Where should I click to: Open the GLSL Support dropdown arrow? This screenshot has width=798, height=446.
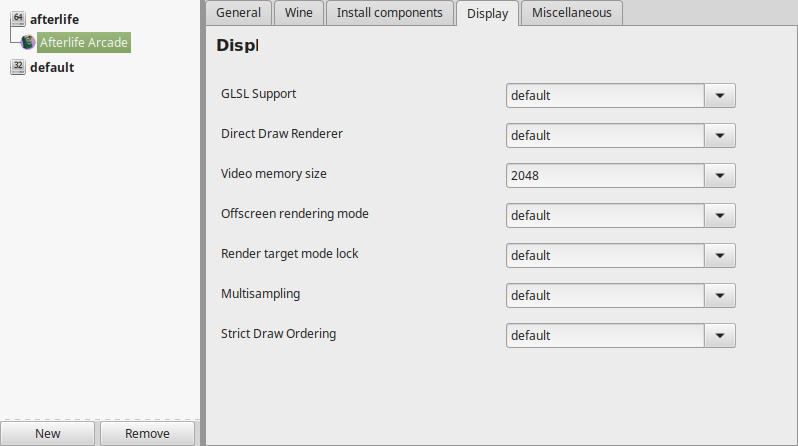[720, 96]
